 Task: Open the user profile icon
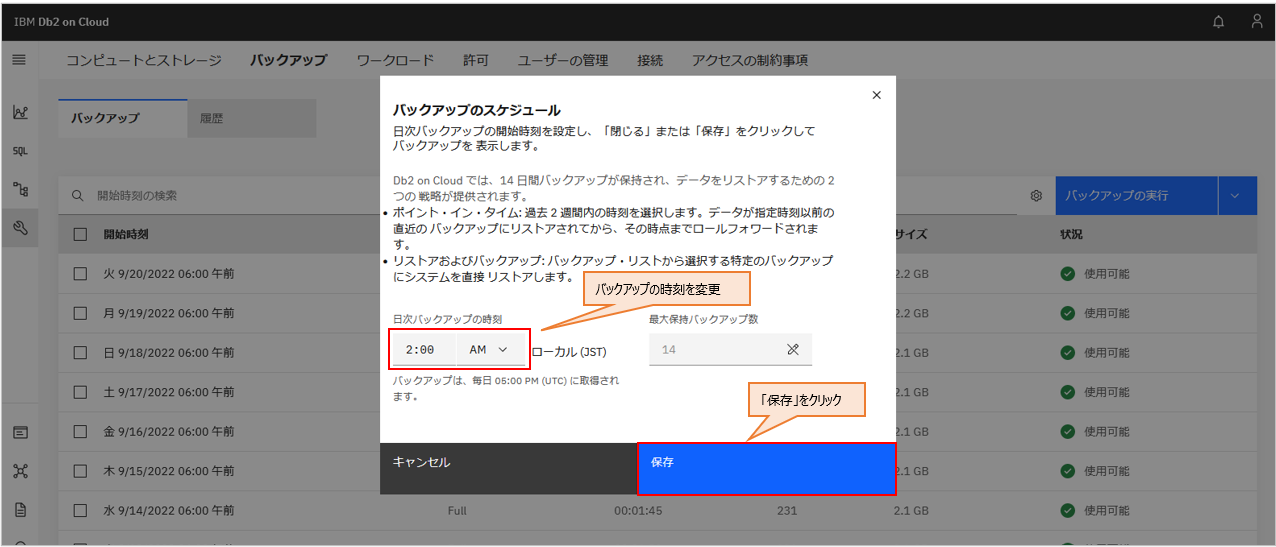coord(1257,21)
